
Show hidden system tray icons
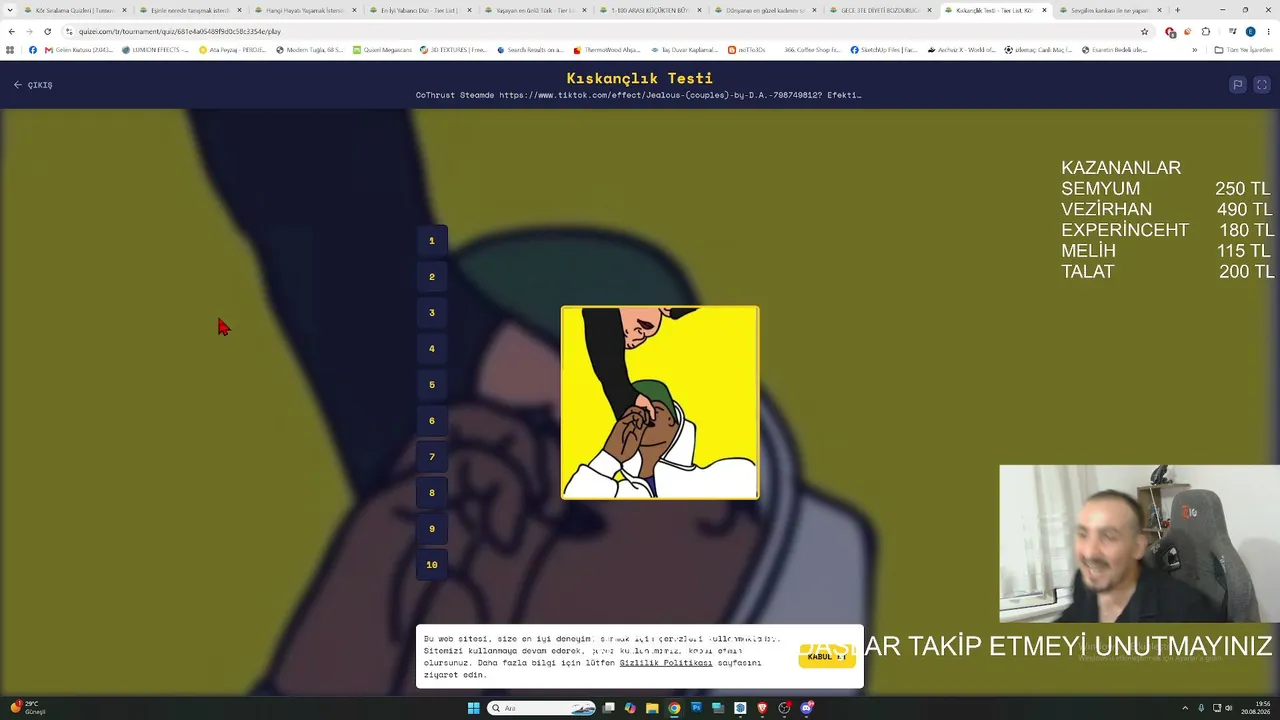click(x=1185, y=708)
